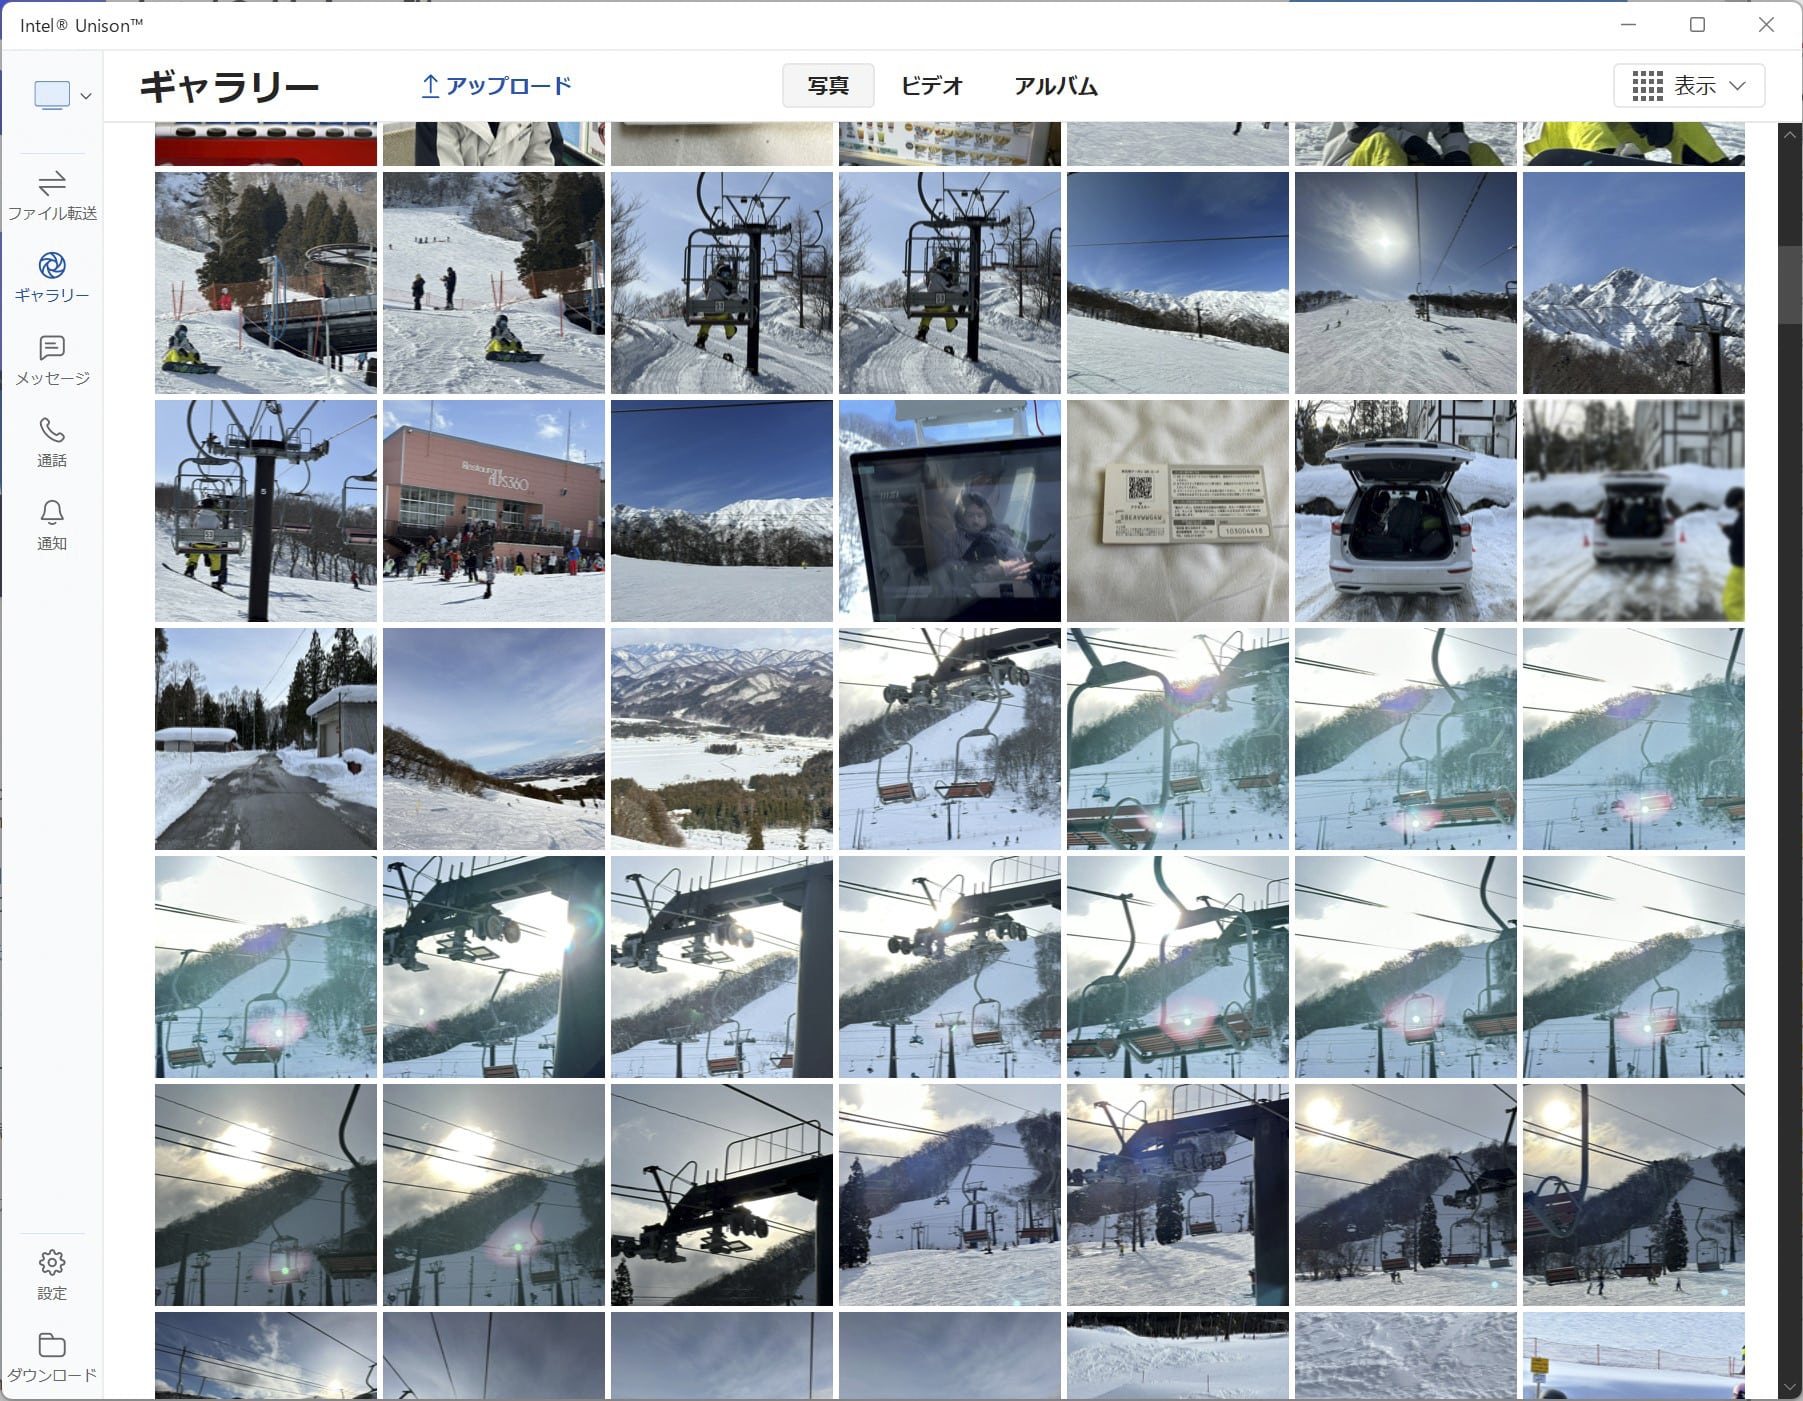Viewport: 1803px width, 1401px height.
Task: Click the scrollbar down arrow
Action: tap(1790, 1388)
